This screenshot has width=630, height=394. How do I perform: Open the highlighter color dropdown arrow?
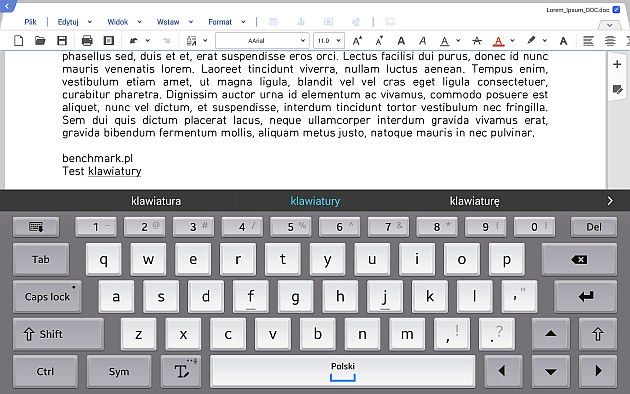[x=545, y=41]
